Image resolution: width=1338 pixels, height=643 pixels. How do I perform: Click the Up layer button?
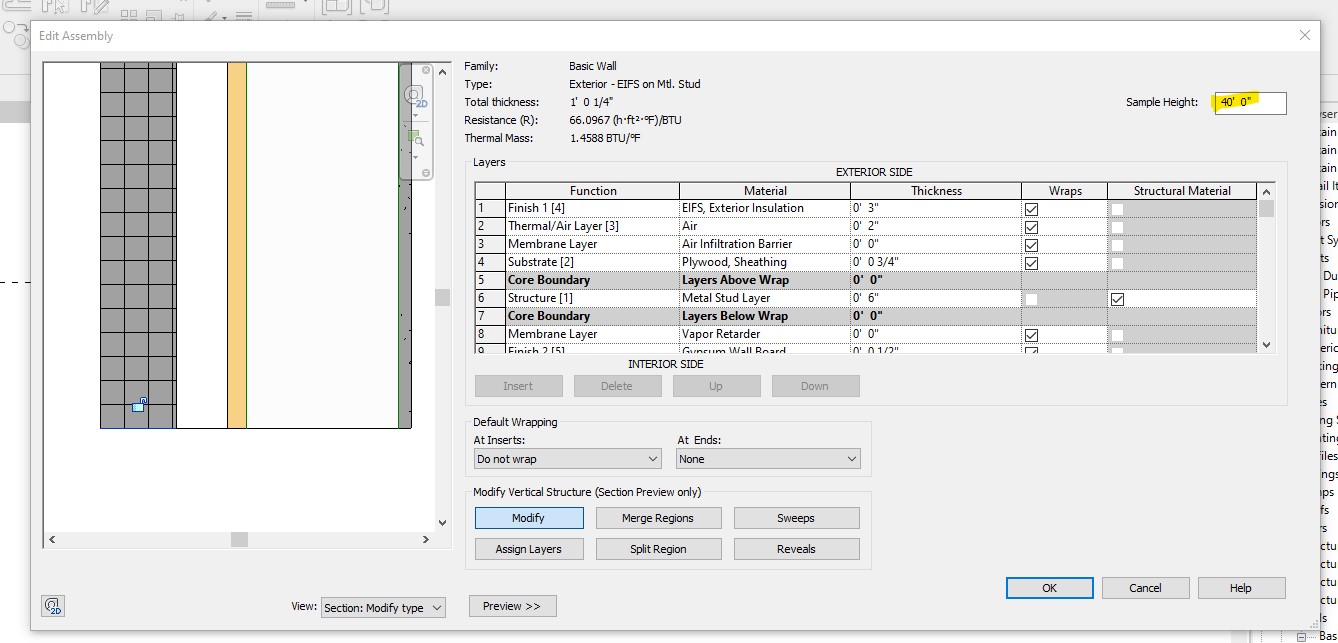pyautogui.click(x=716, y=386)
